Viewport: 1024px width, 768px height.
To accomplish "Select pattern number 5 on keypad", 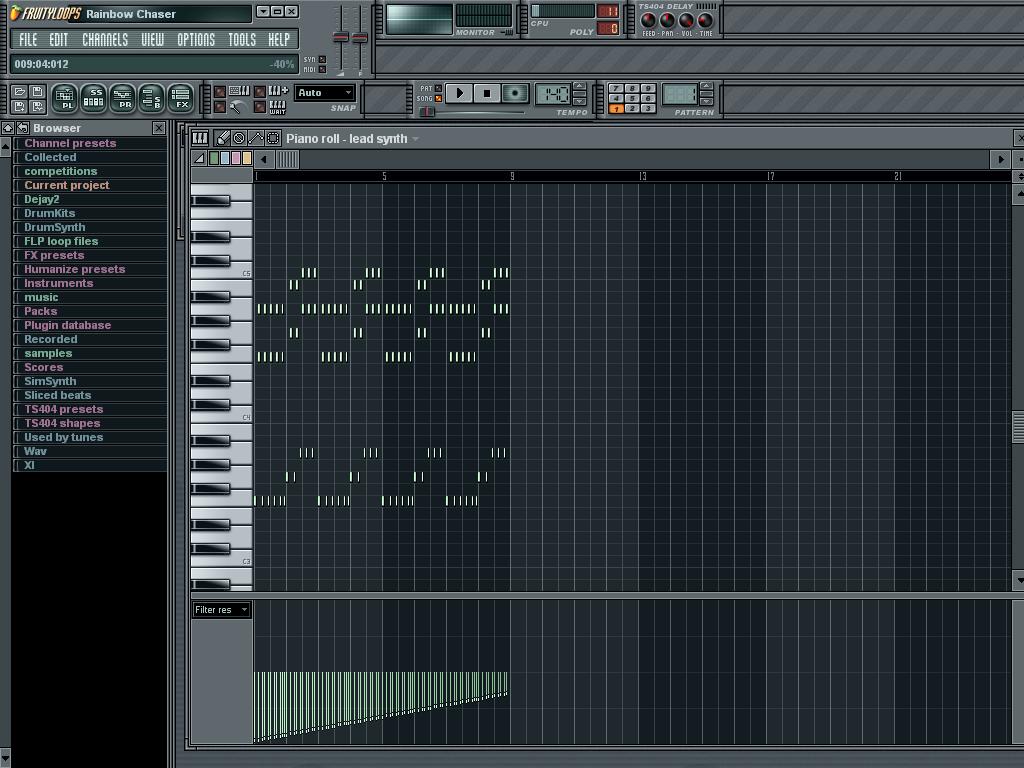I will coord(632,98).
